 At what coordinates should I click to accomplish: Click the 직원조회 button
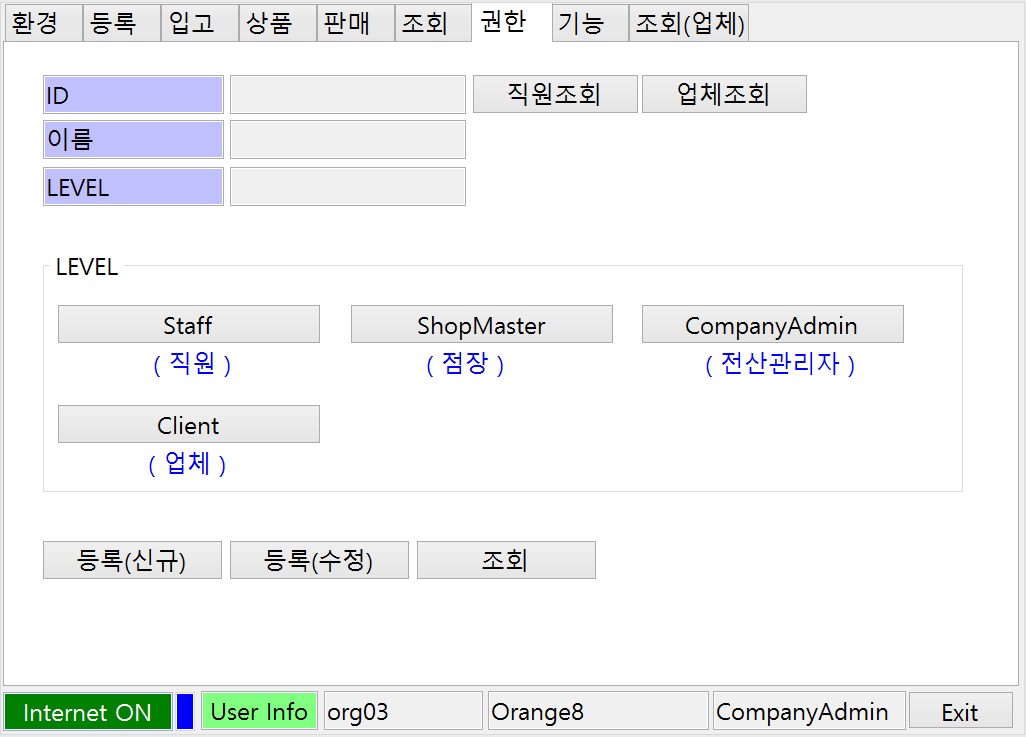click(555, 94)
